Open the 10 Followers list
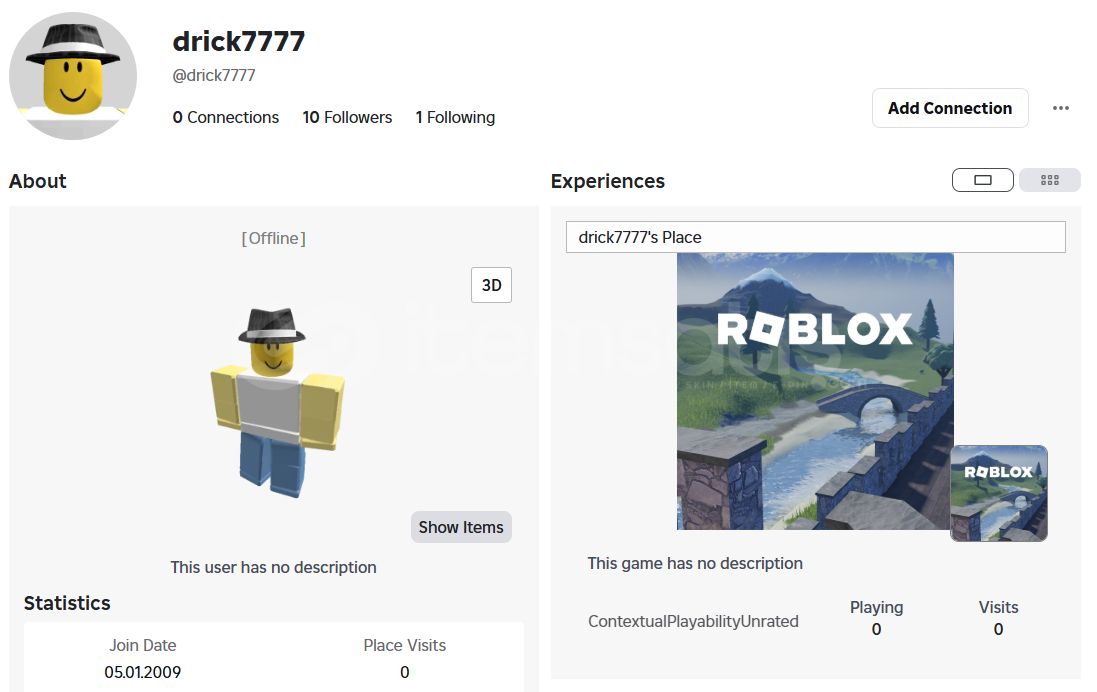Image resolution: width=1097 pixels, height=692 pixels. click(x=347, y=117)
